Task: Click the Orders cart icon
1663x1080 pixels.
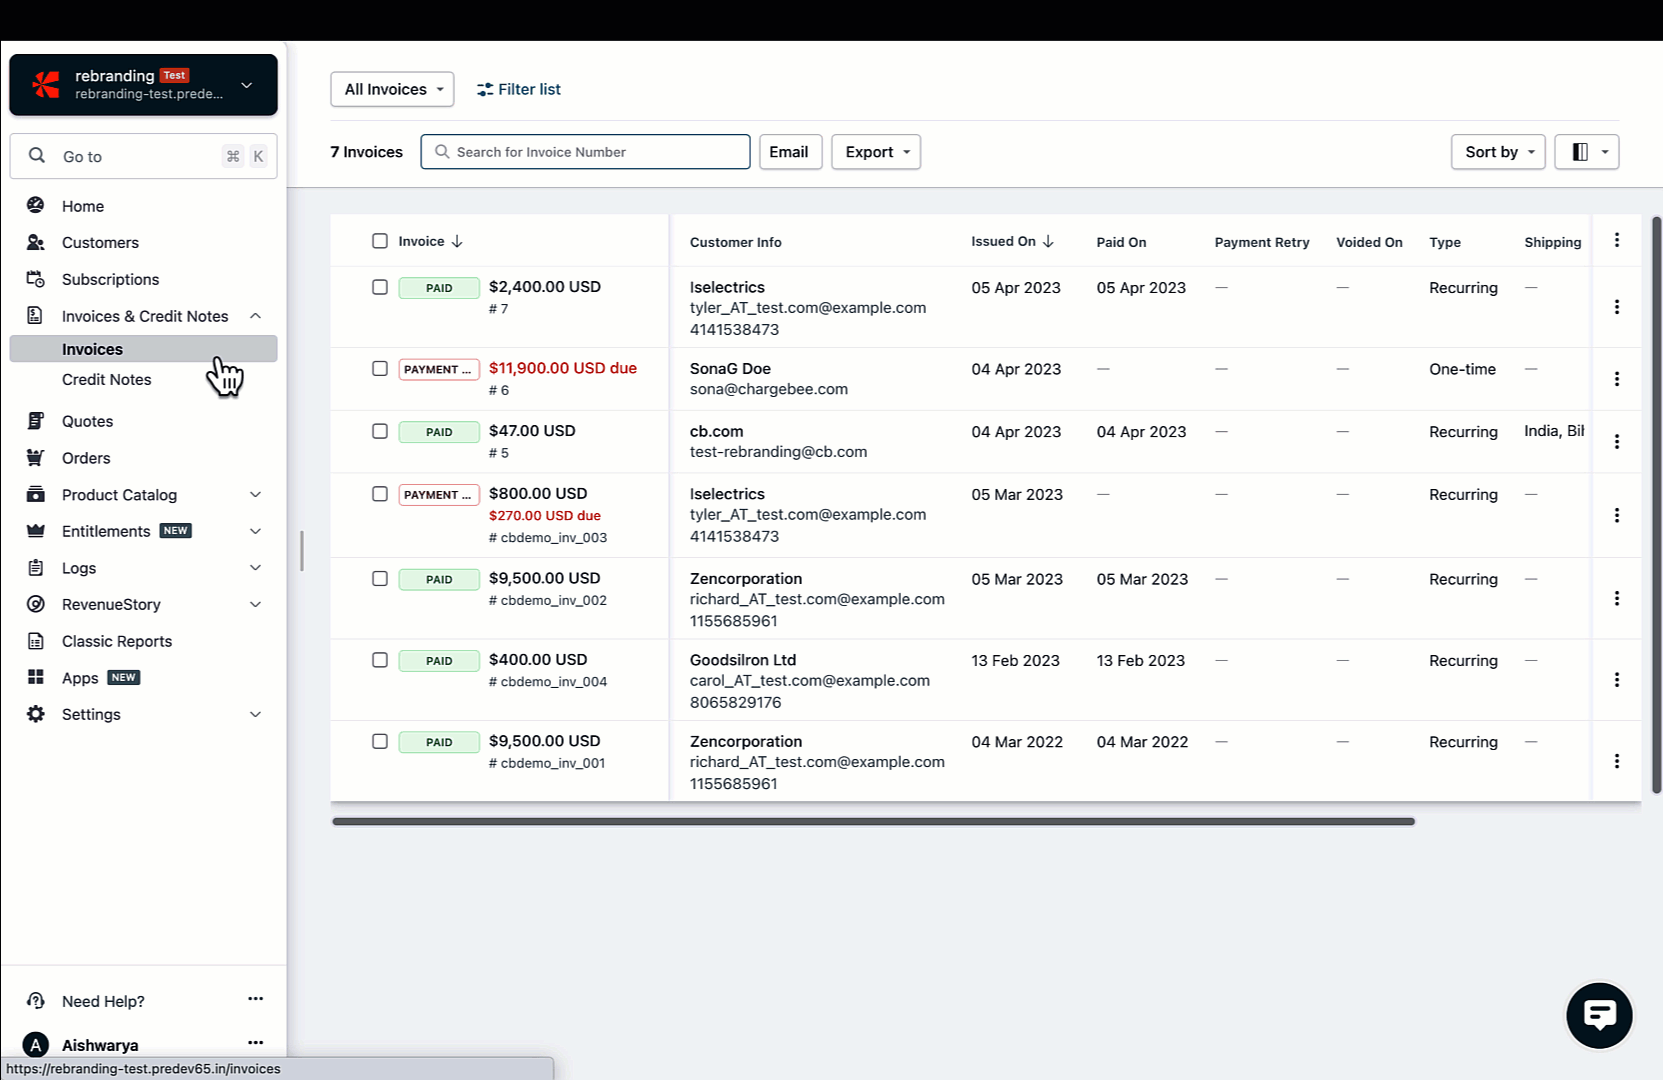Action: (x=36, y=458)
